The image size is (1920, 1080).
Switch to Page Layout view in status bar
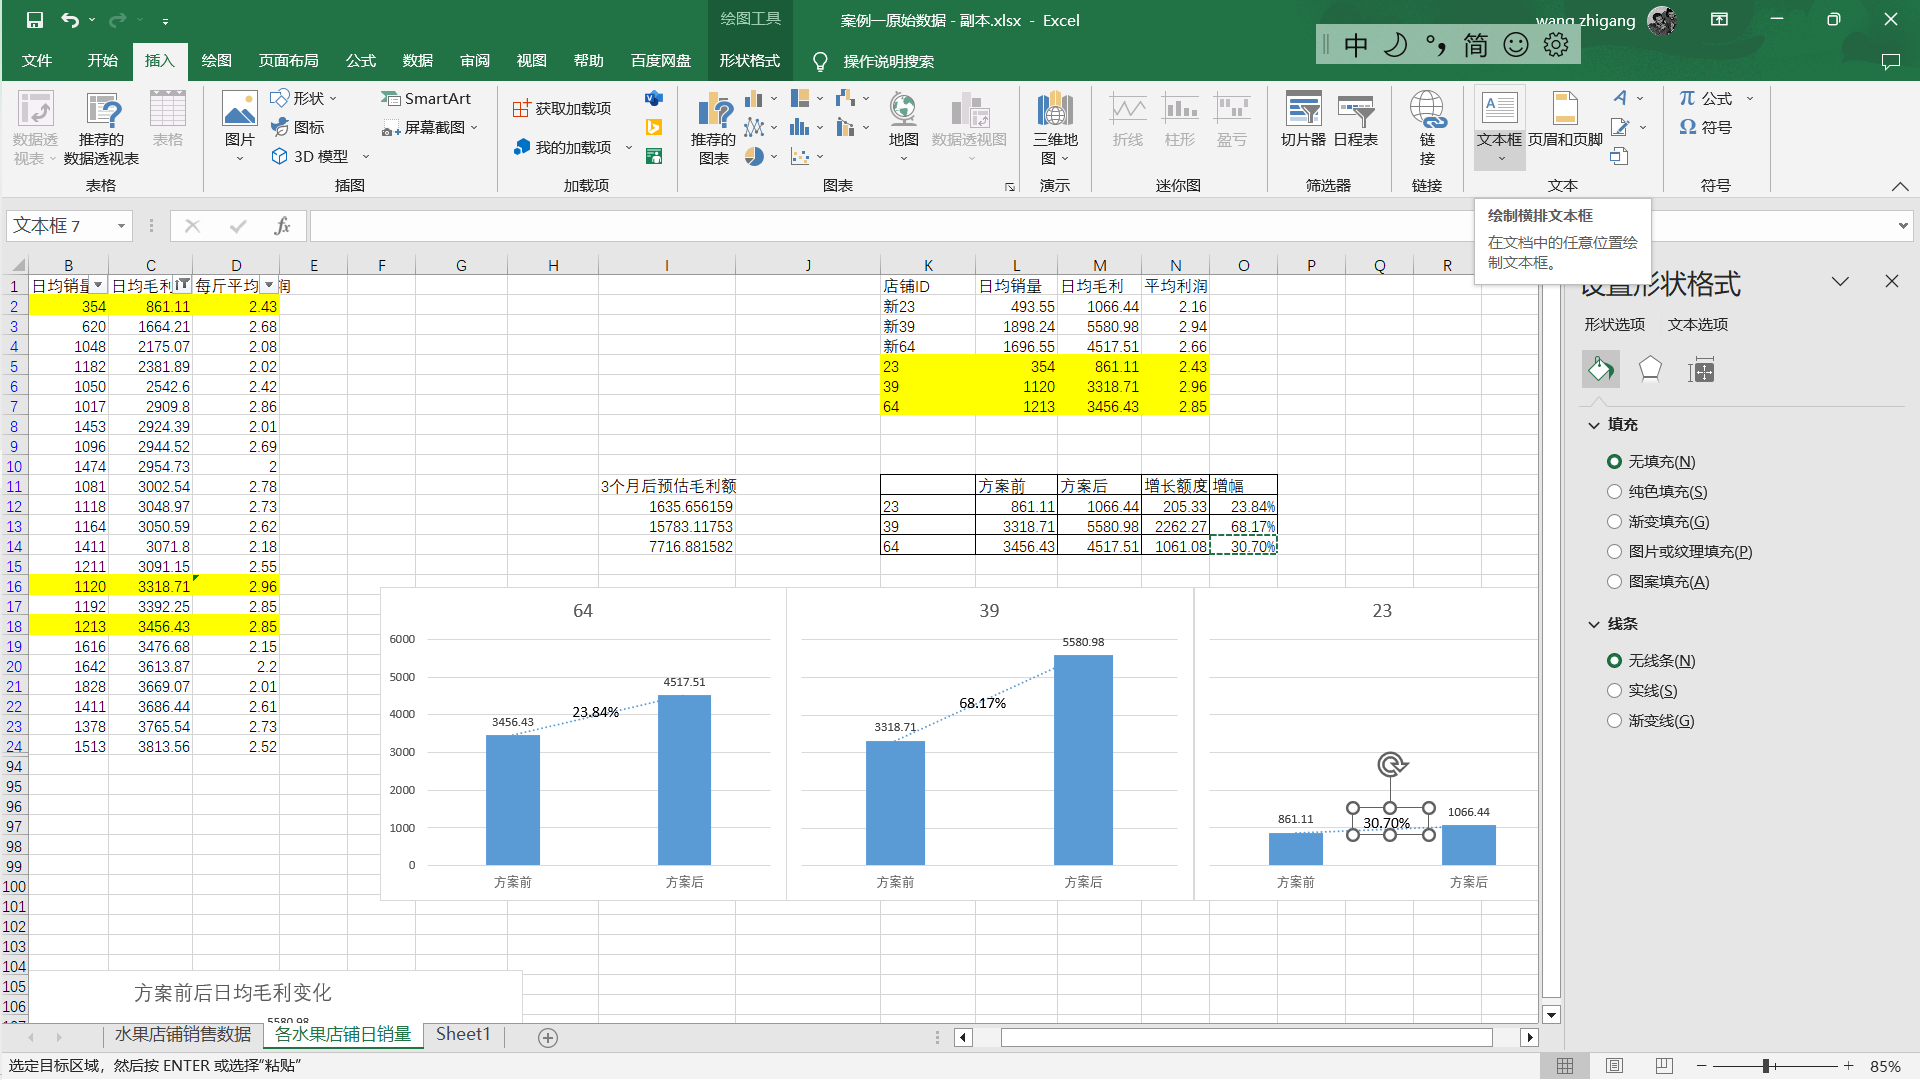(1614, 1066)
